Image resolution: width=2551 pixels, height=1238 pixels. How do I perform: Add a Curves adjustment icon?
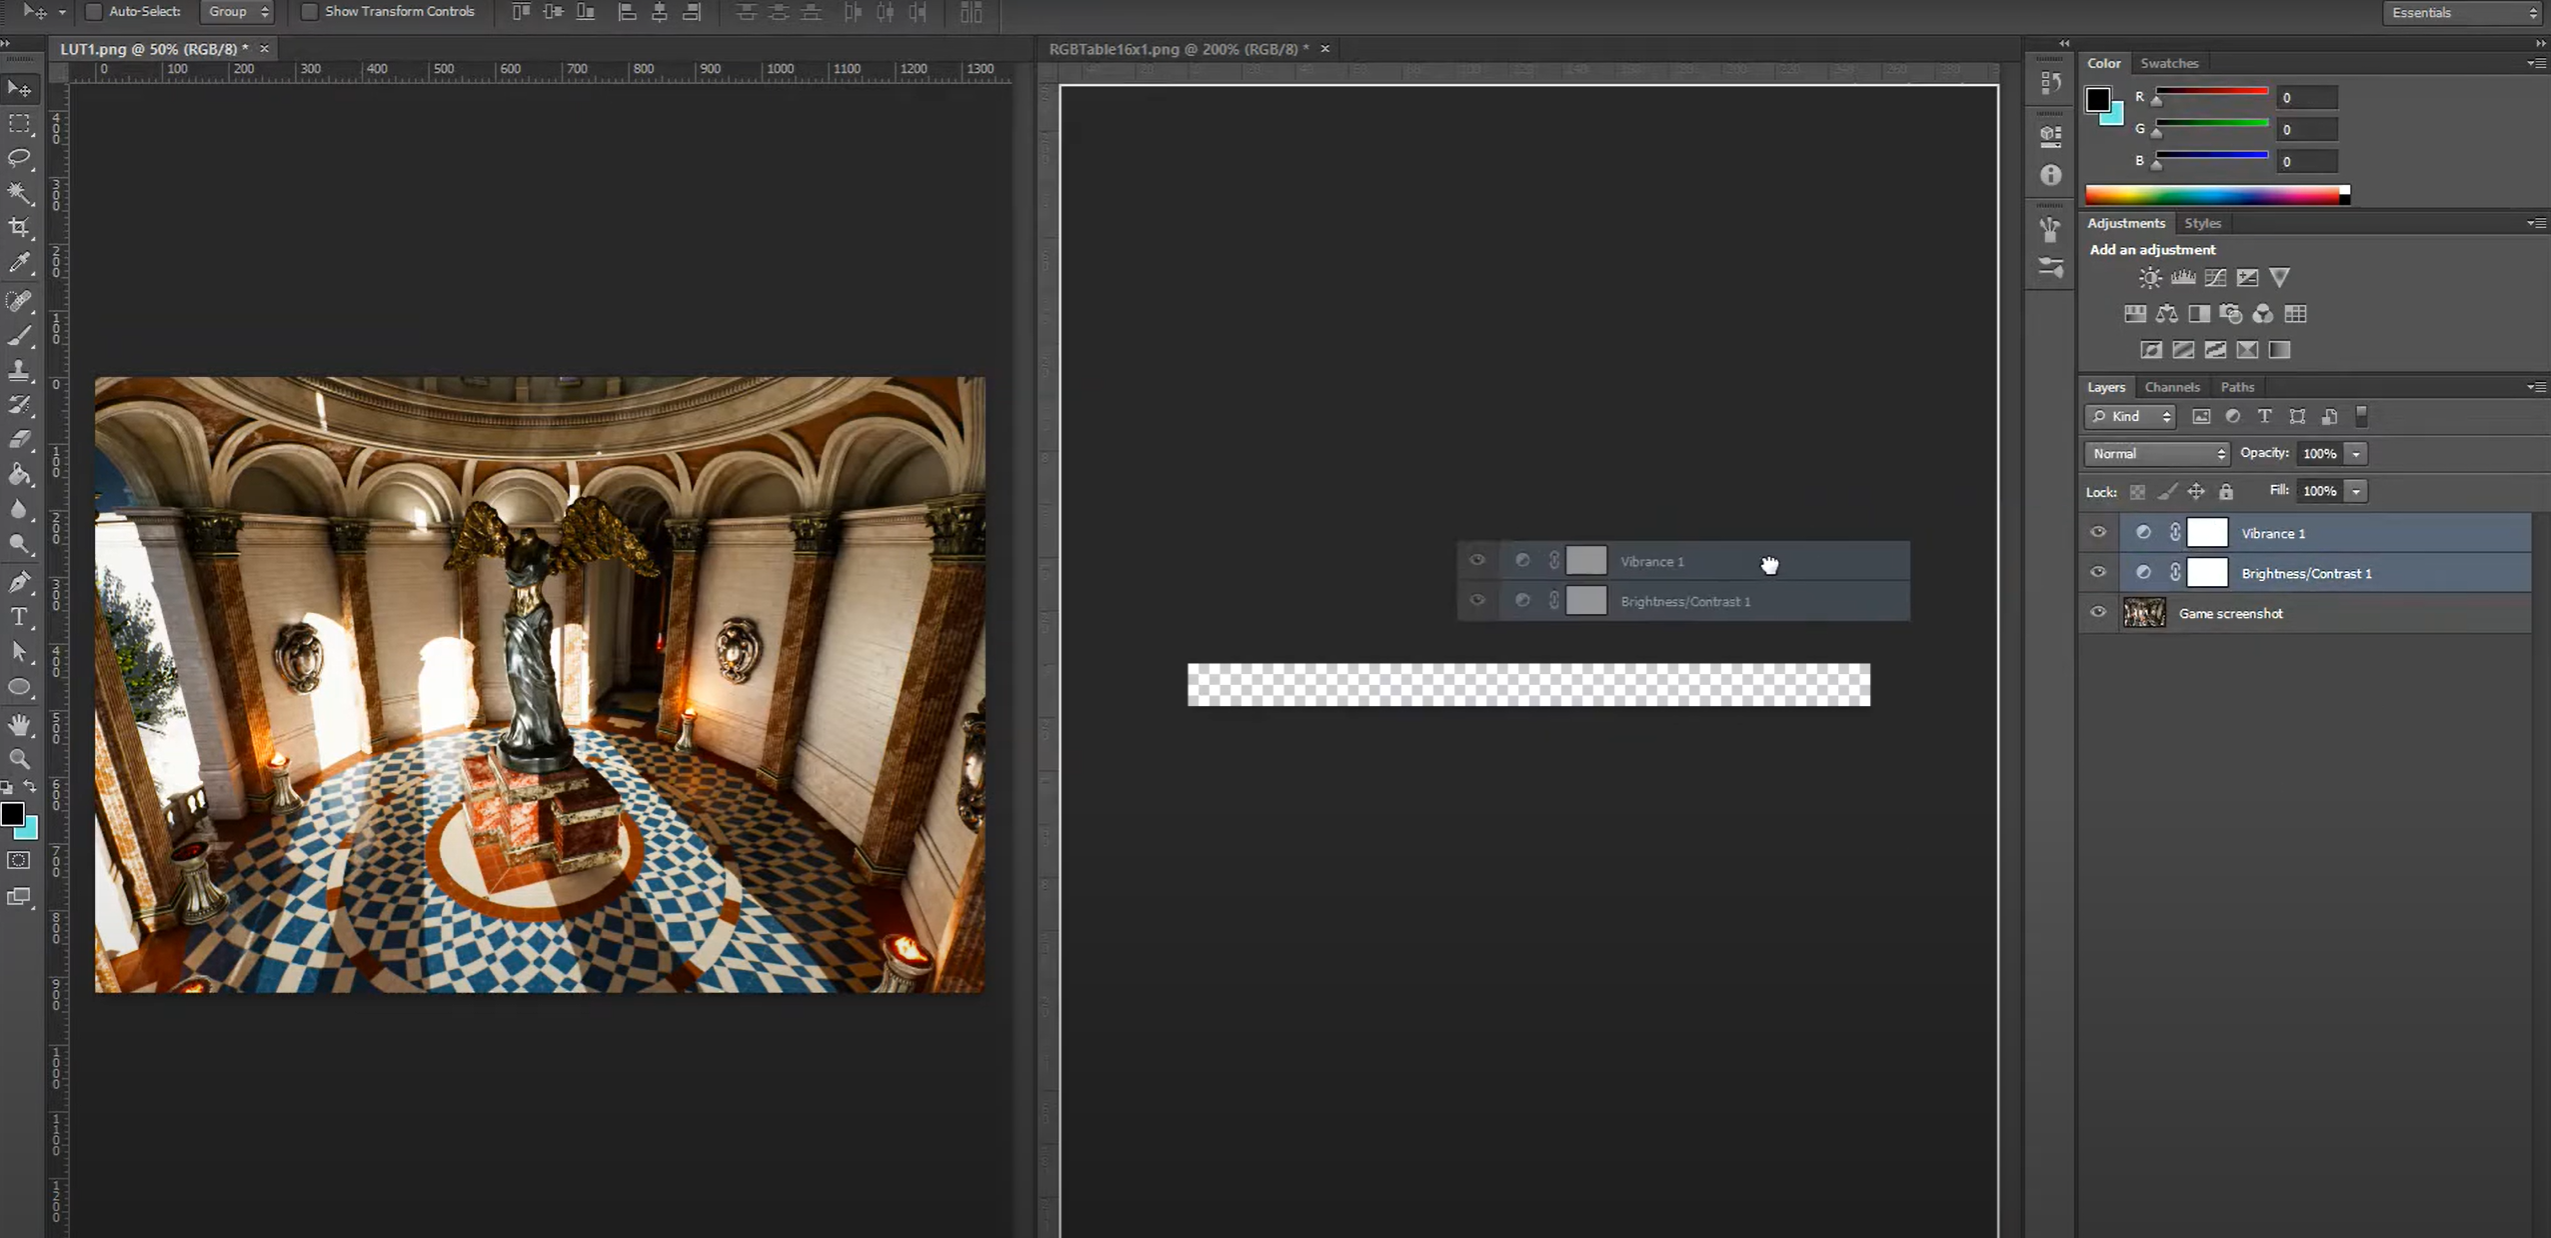pyautogui.click(x=2215, y=278)
